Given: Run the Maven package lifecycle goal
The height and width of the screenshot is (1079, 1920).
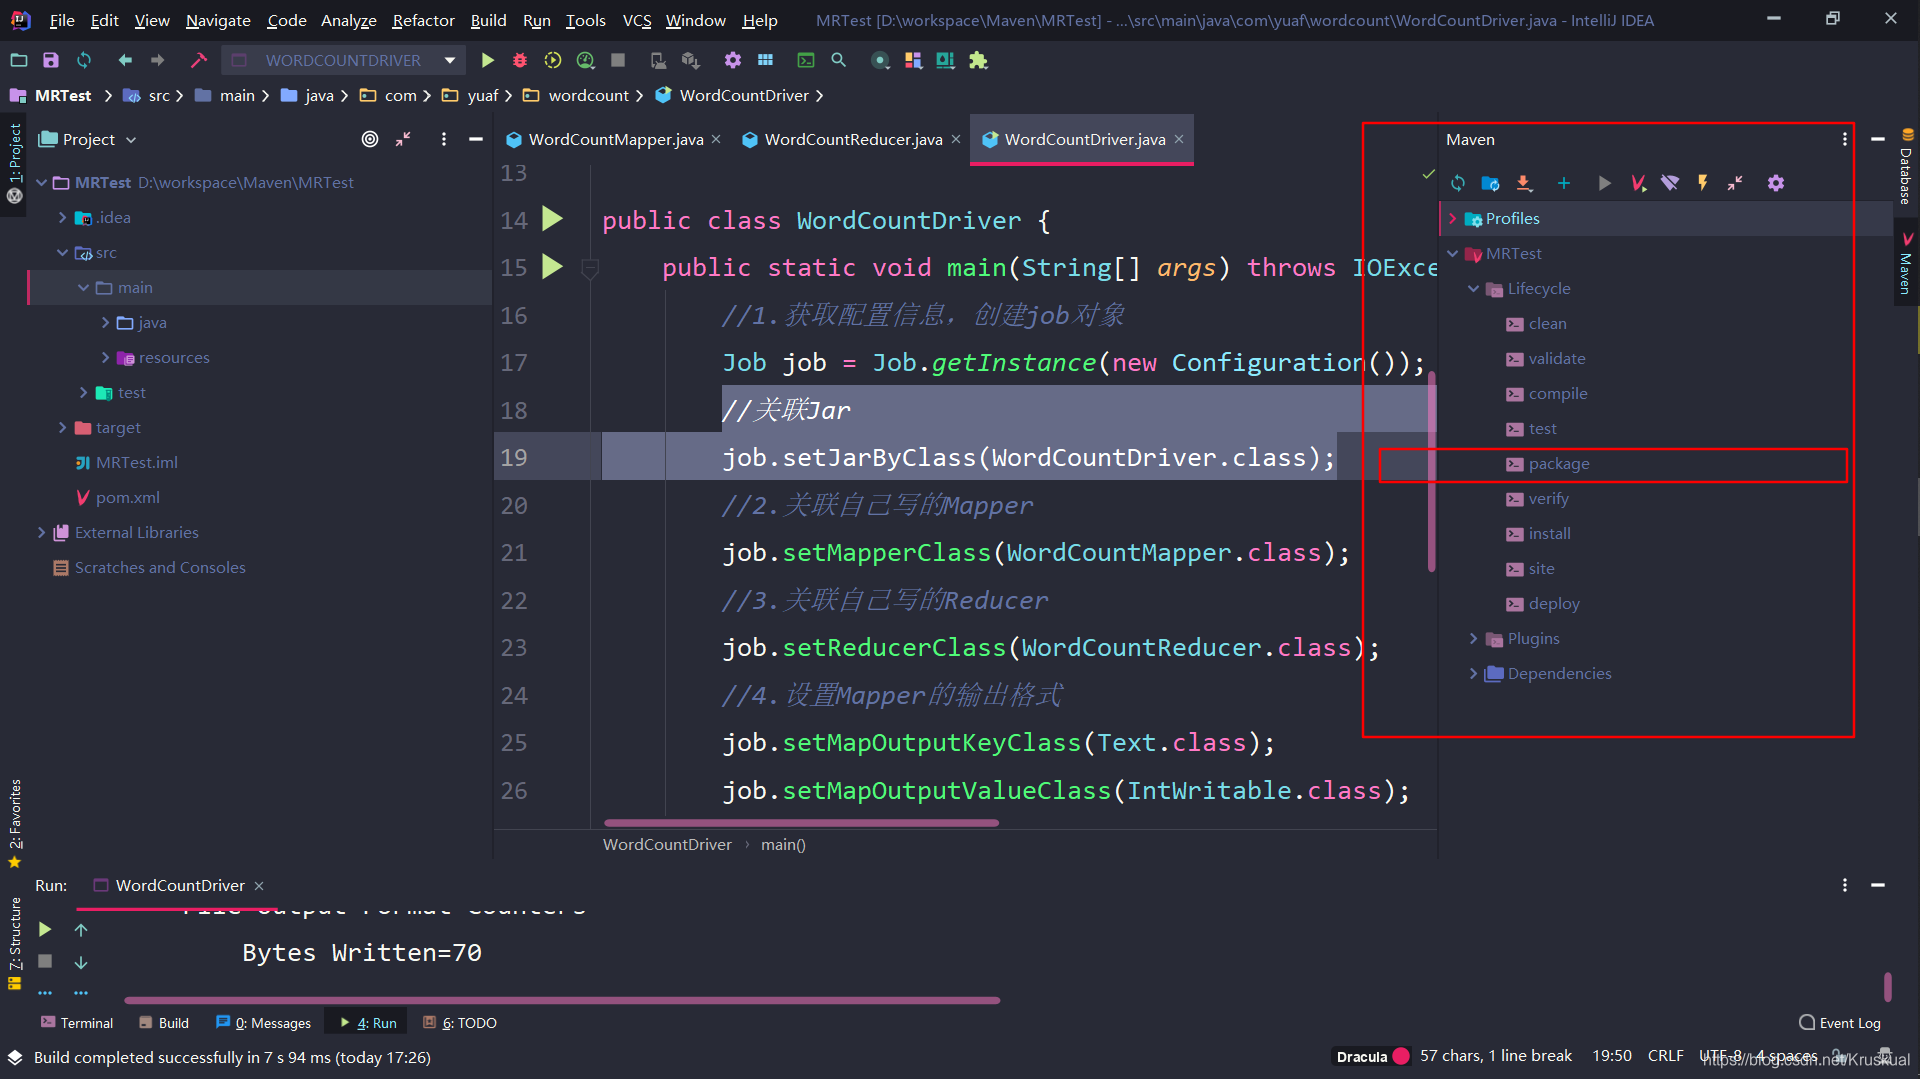Looking at the screenshot, I should coord(1558,463).
